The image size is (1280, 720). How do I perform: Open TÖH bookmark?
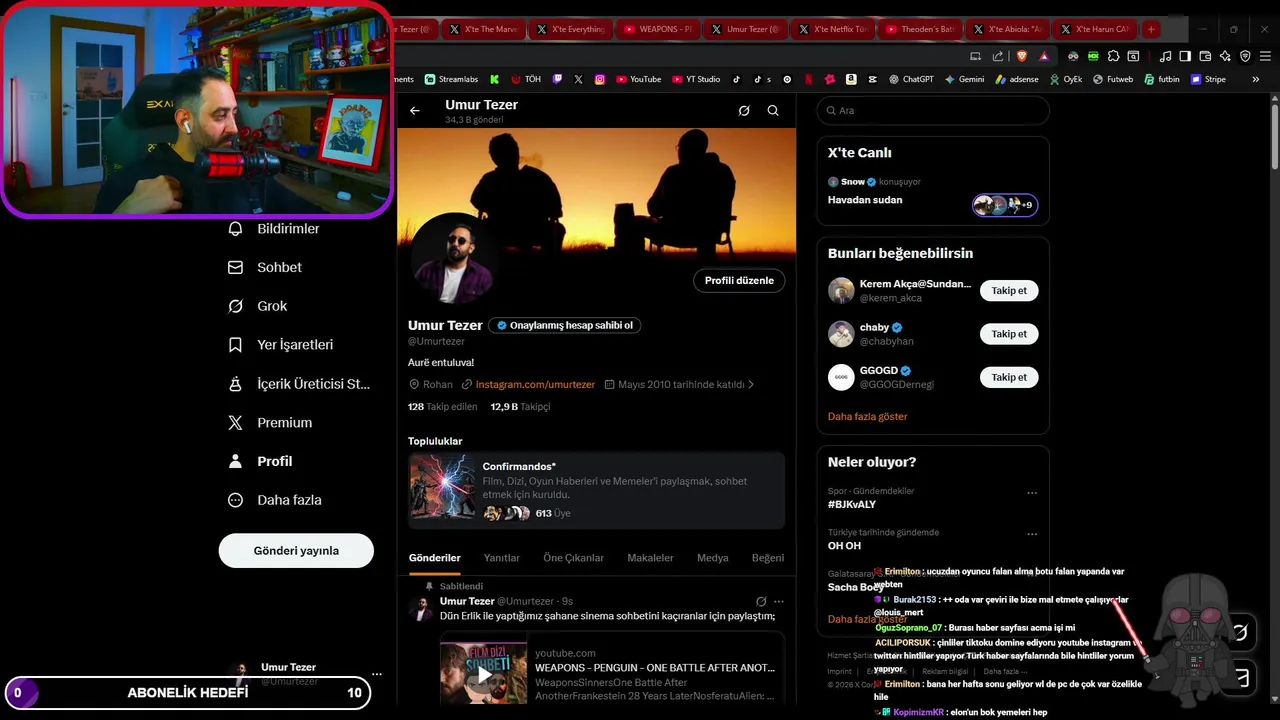click(x=526, y=79)
